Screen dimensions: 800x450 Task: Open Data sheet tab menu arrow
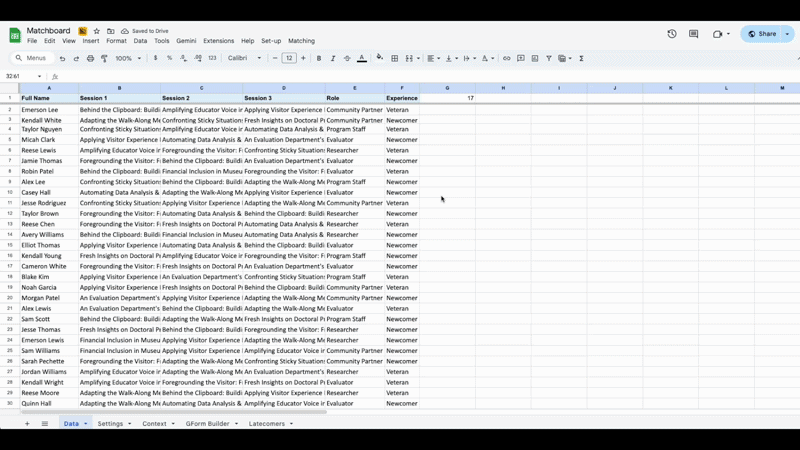coord(85,423)
